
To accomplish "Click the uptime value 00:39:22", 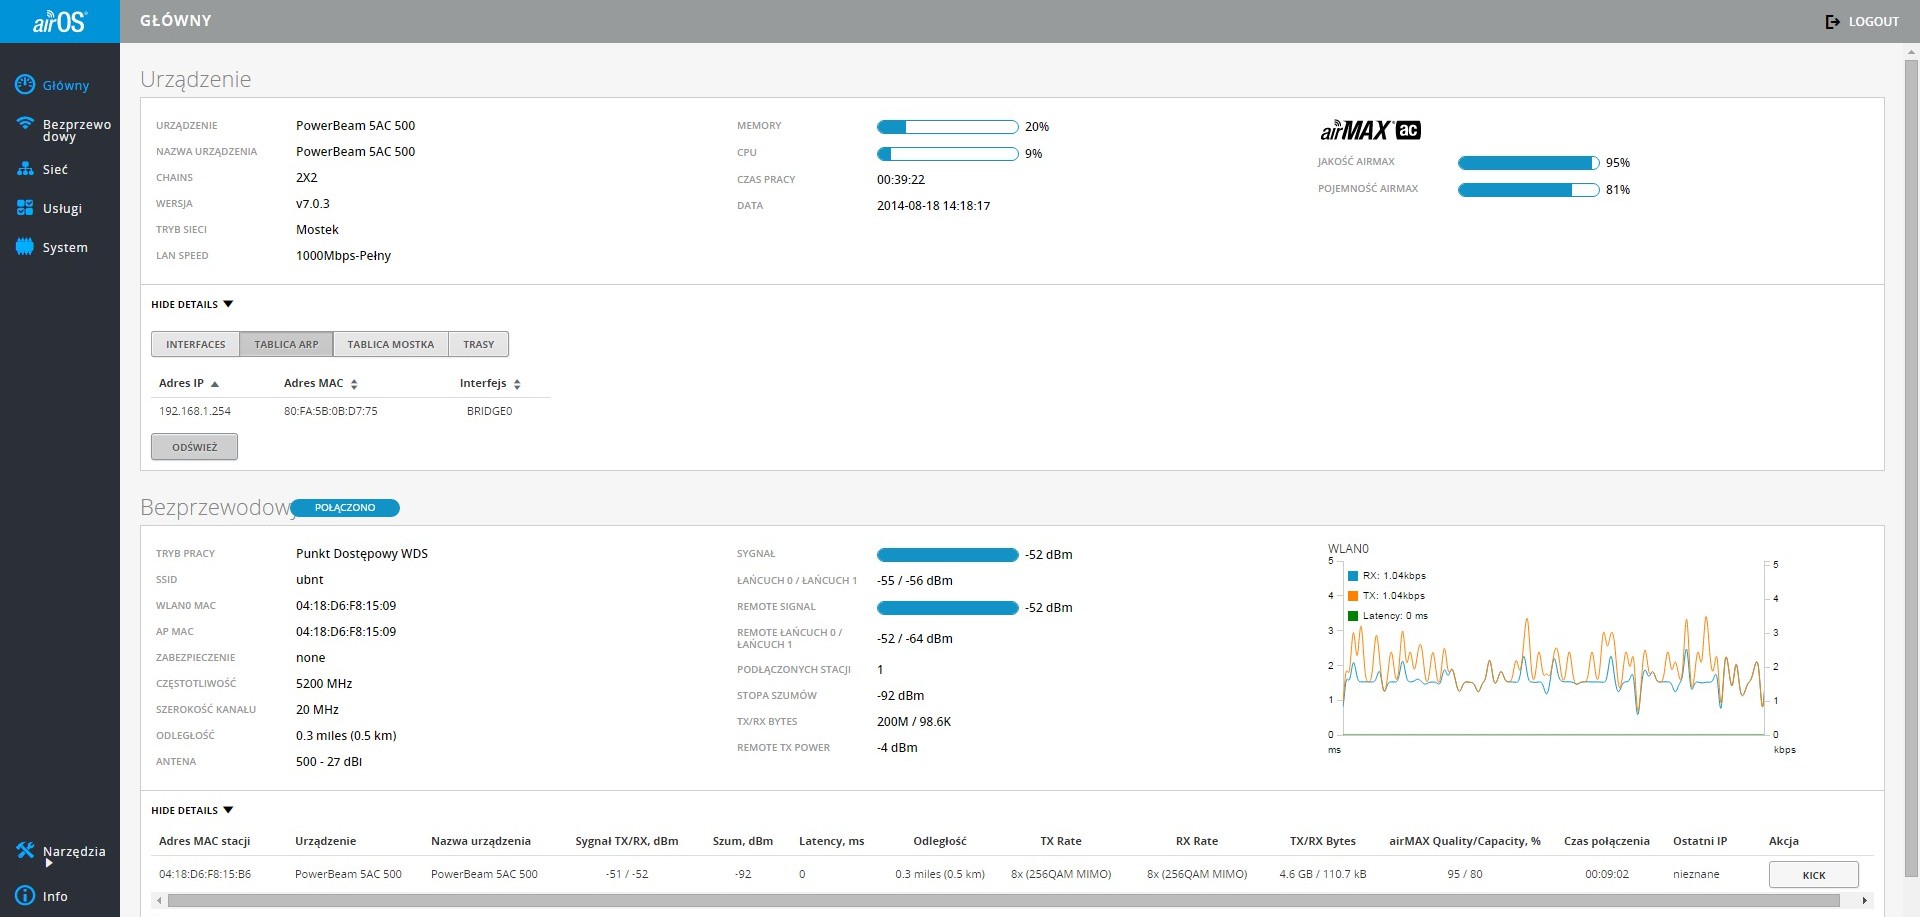I will [x=901, y=180].
